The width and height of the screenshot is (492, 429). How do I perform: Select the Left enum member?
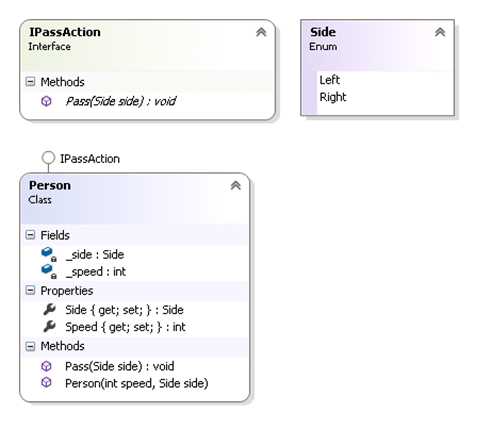tap(329, 80)
